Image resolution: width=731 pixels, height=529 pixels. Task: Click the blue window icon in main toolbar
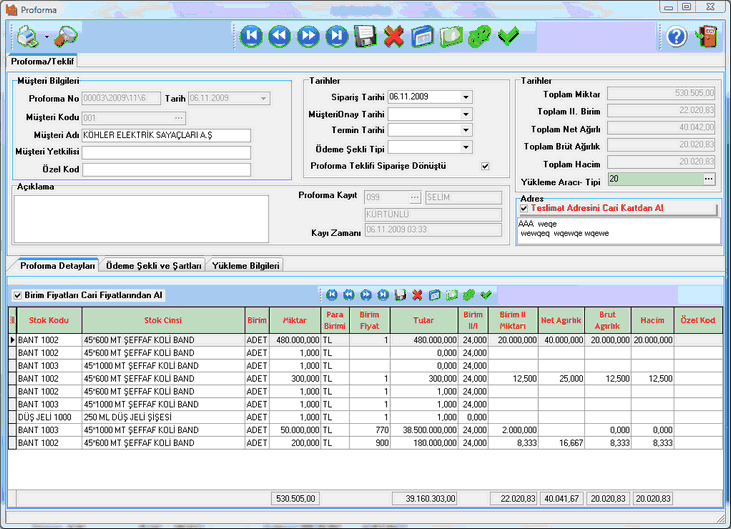pos(422,36)
